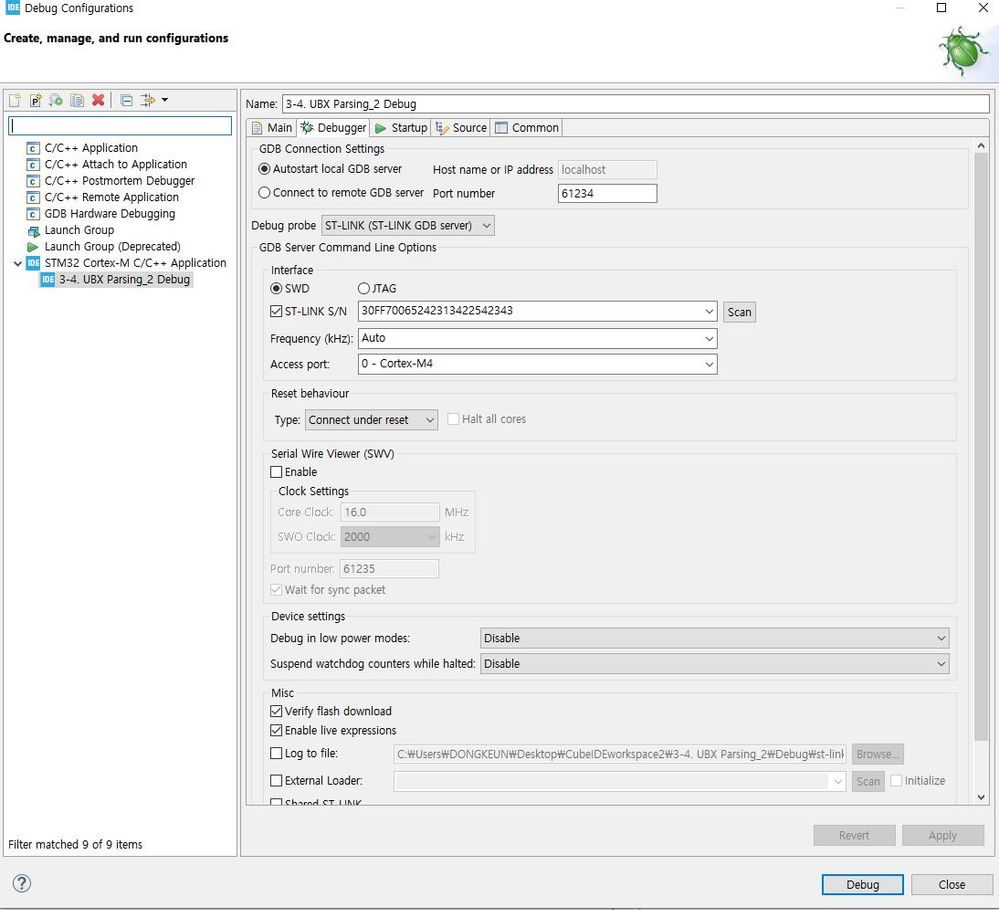The image size is (999, 910).
Task: Open the Reset behaviour Type dropdown
Action: click(371, 420)
